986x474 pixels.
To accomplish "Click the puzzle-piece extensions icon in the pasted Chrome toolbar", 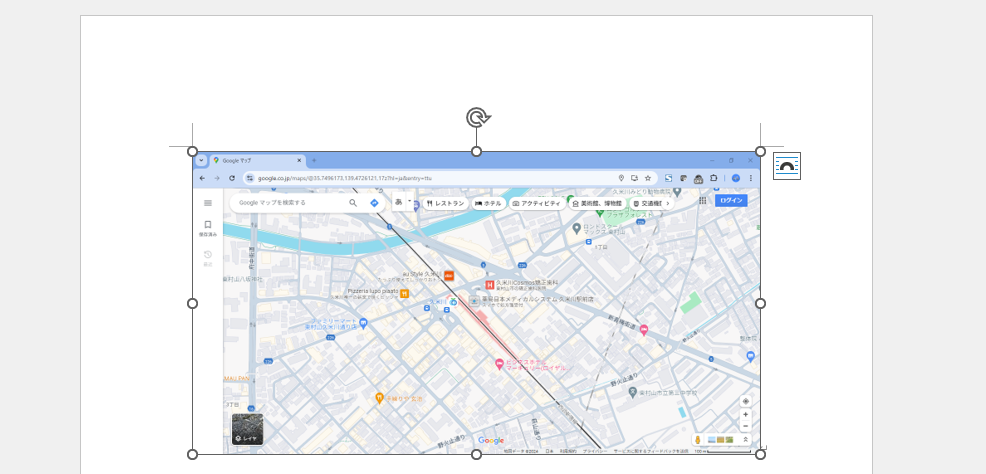I will tap(714, 179).
